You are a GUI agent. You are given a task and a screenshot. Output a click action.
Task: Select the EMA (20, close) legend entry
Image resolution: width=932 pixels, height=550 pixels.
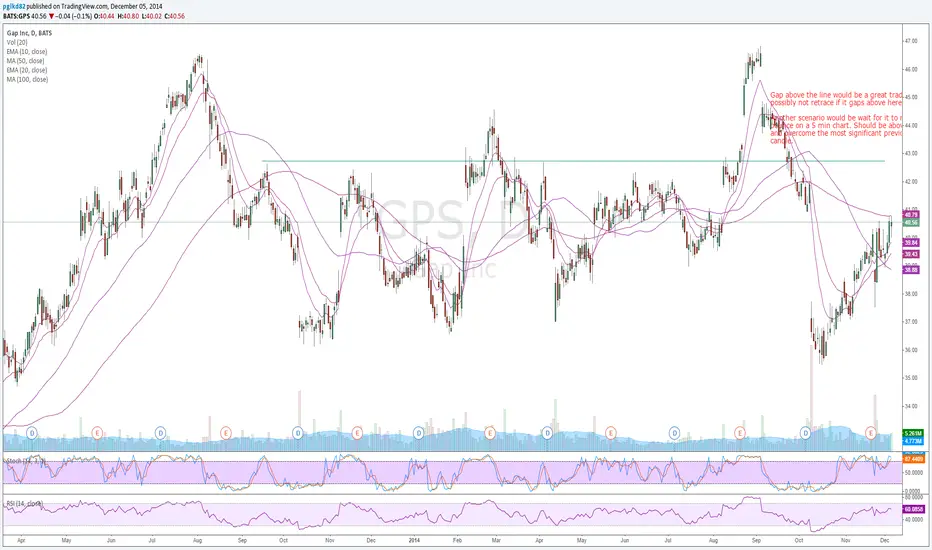coord(27,70)
